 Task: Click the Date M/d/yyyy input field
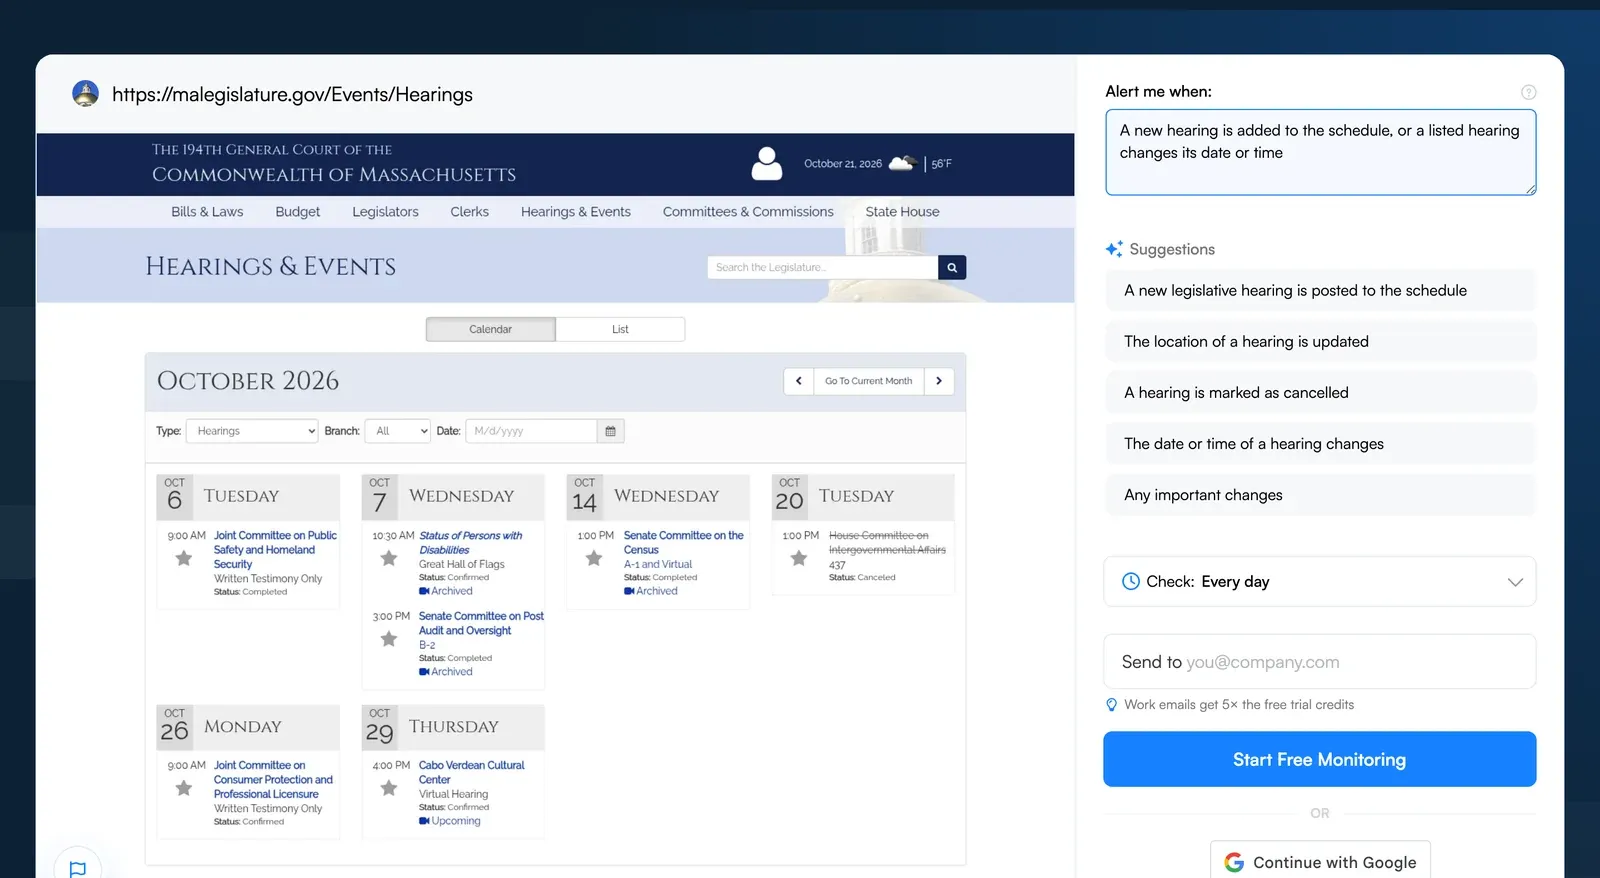click(531, 431)
